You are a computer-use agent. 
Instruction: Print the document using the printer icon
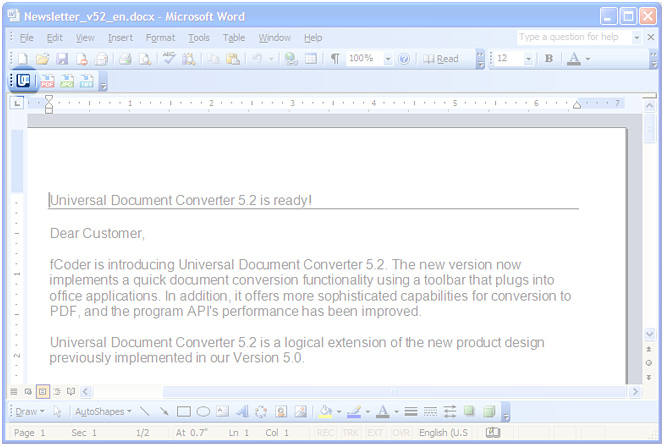pos(125,59)
